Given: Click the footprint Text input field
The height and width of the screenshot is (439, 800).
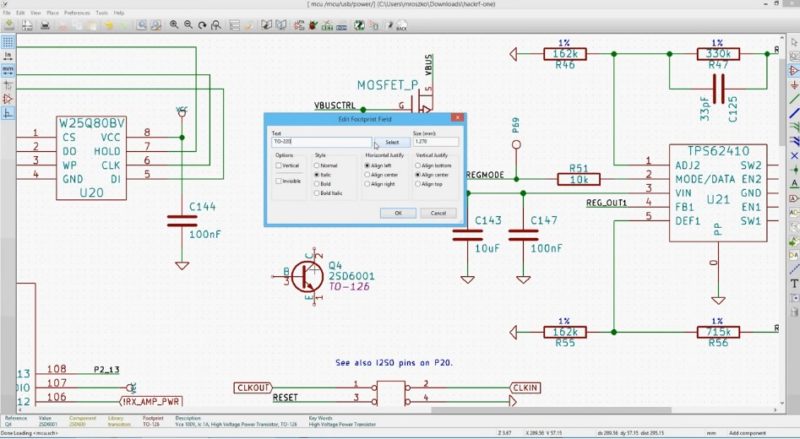Looking at the screenshot, I should click(321, 141).
